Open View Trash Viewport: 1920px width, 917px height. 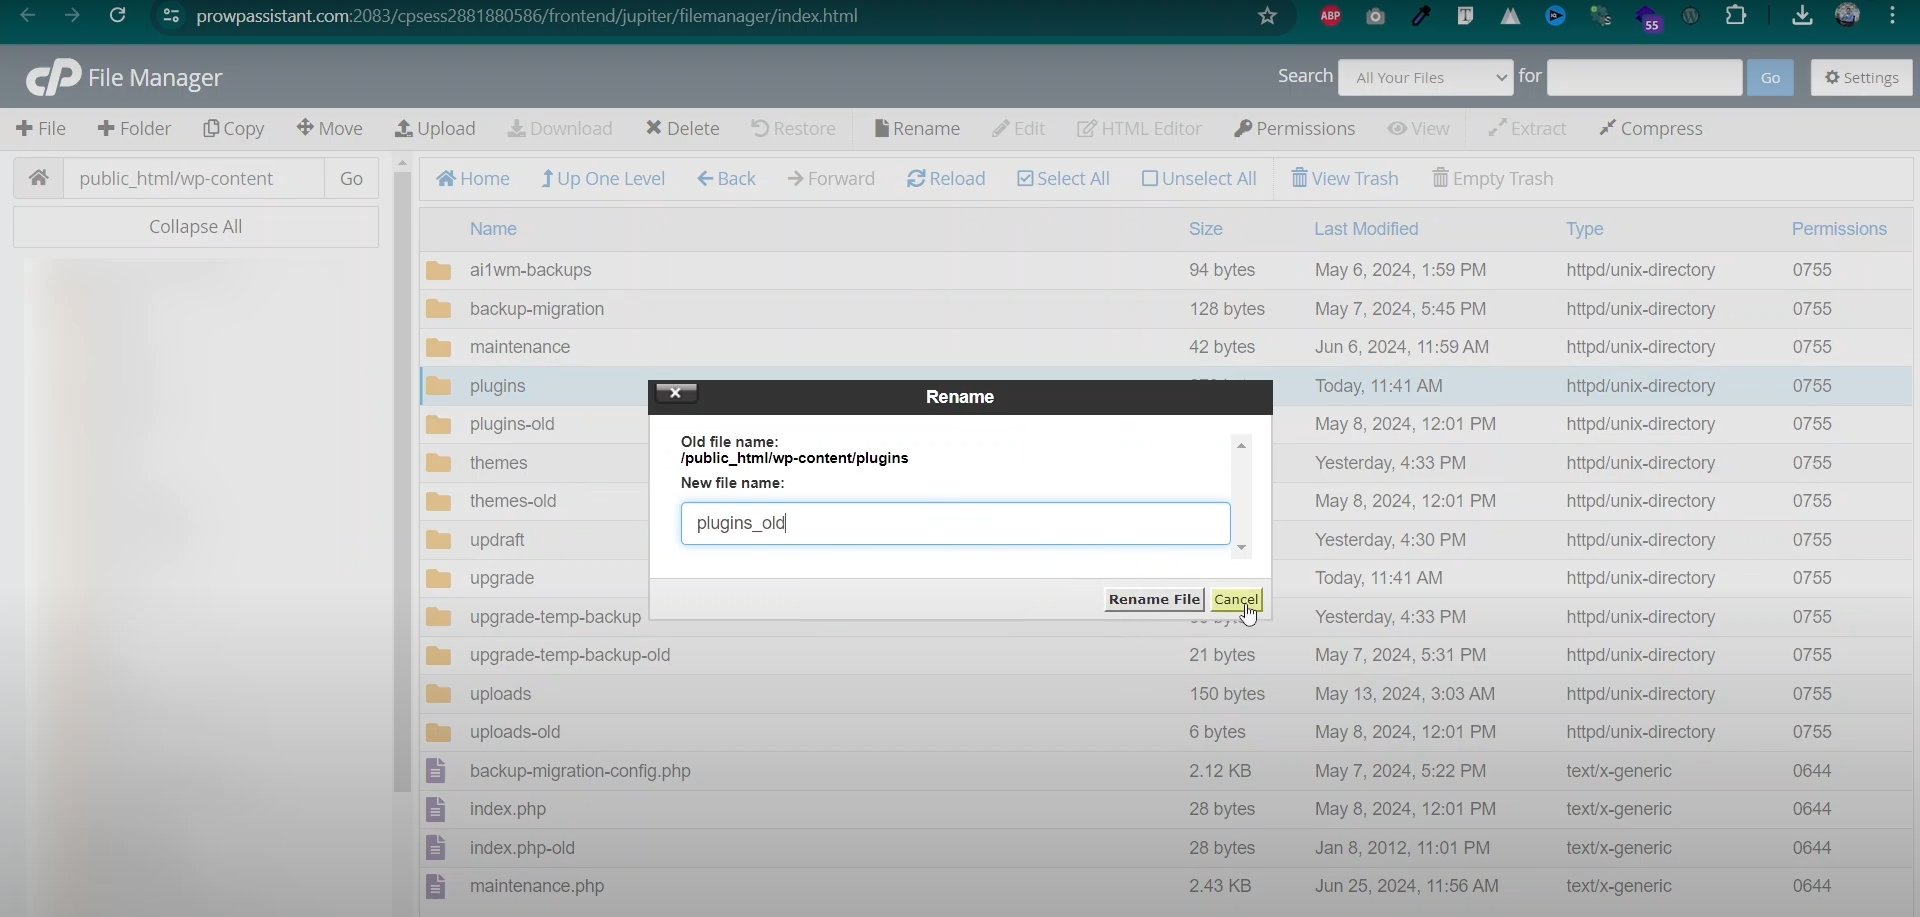click(1344, 179)
